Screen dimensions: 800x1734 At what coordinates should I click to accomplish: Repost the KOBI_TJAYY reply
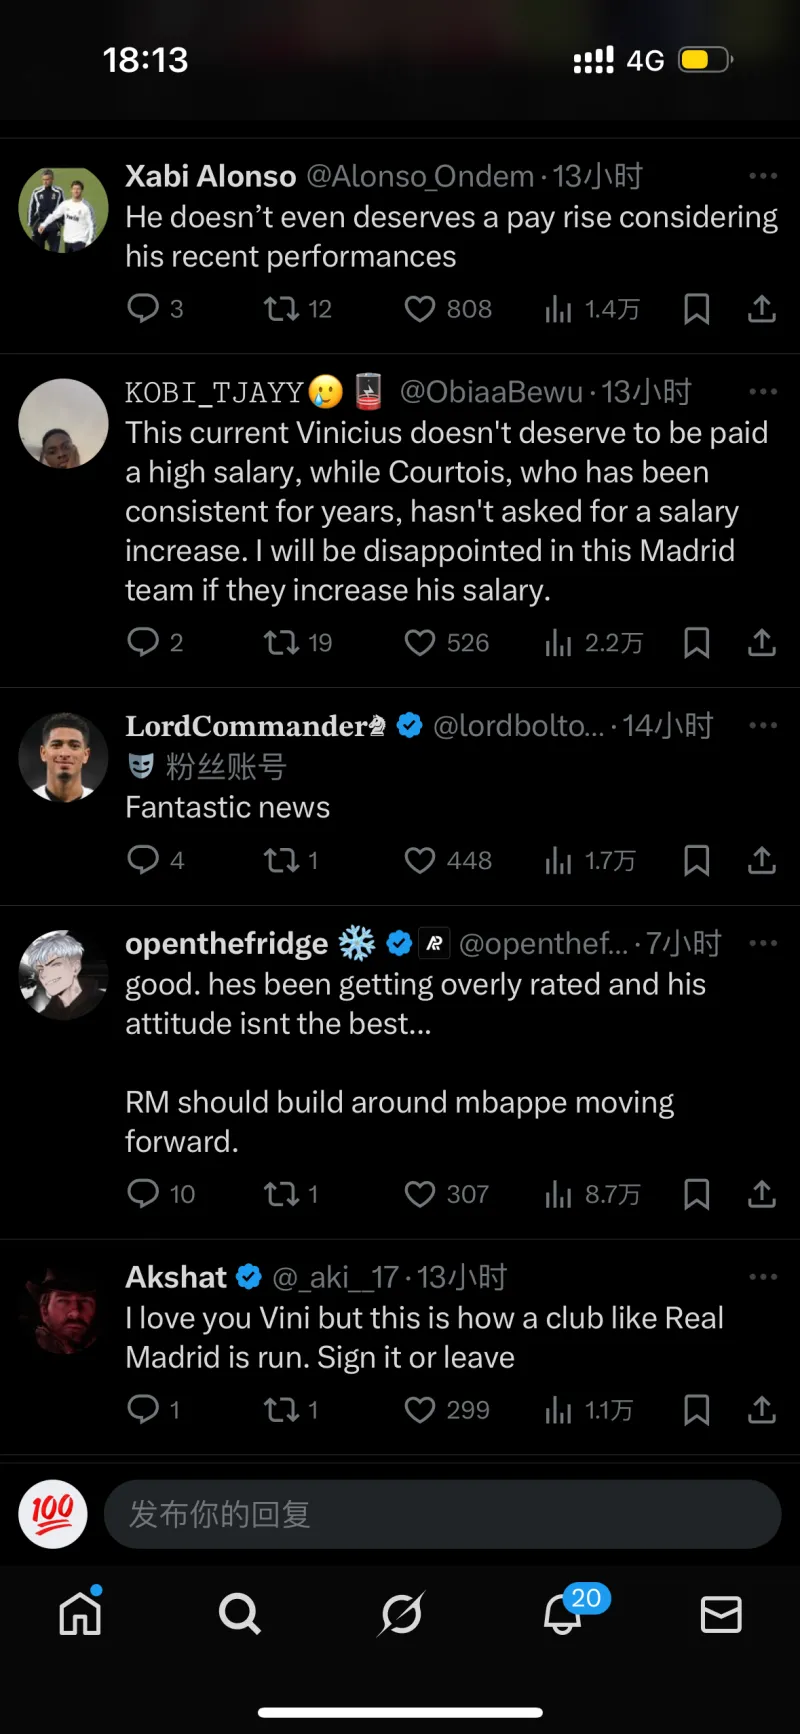(282, 642)
